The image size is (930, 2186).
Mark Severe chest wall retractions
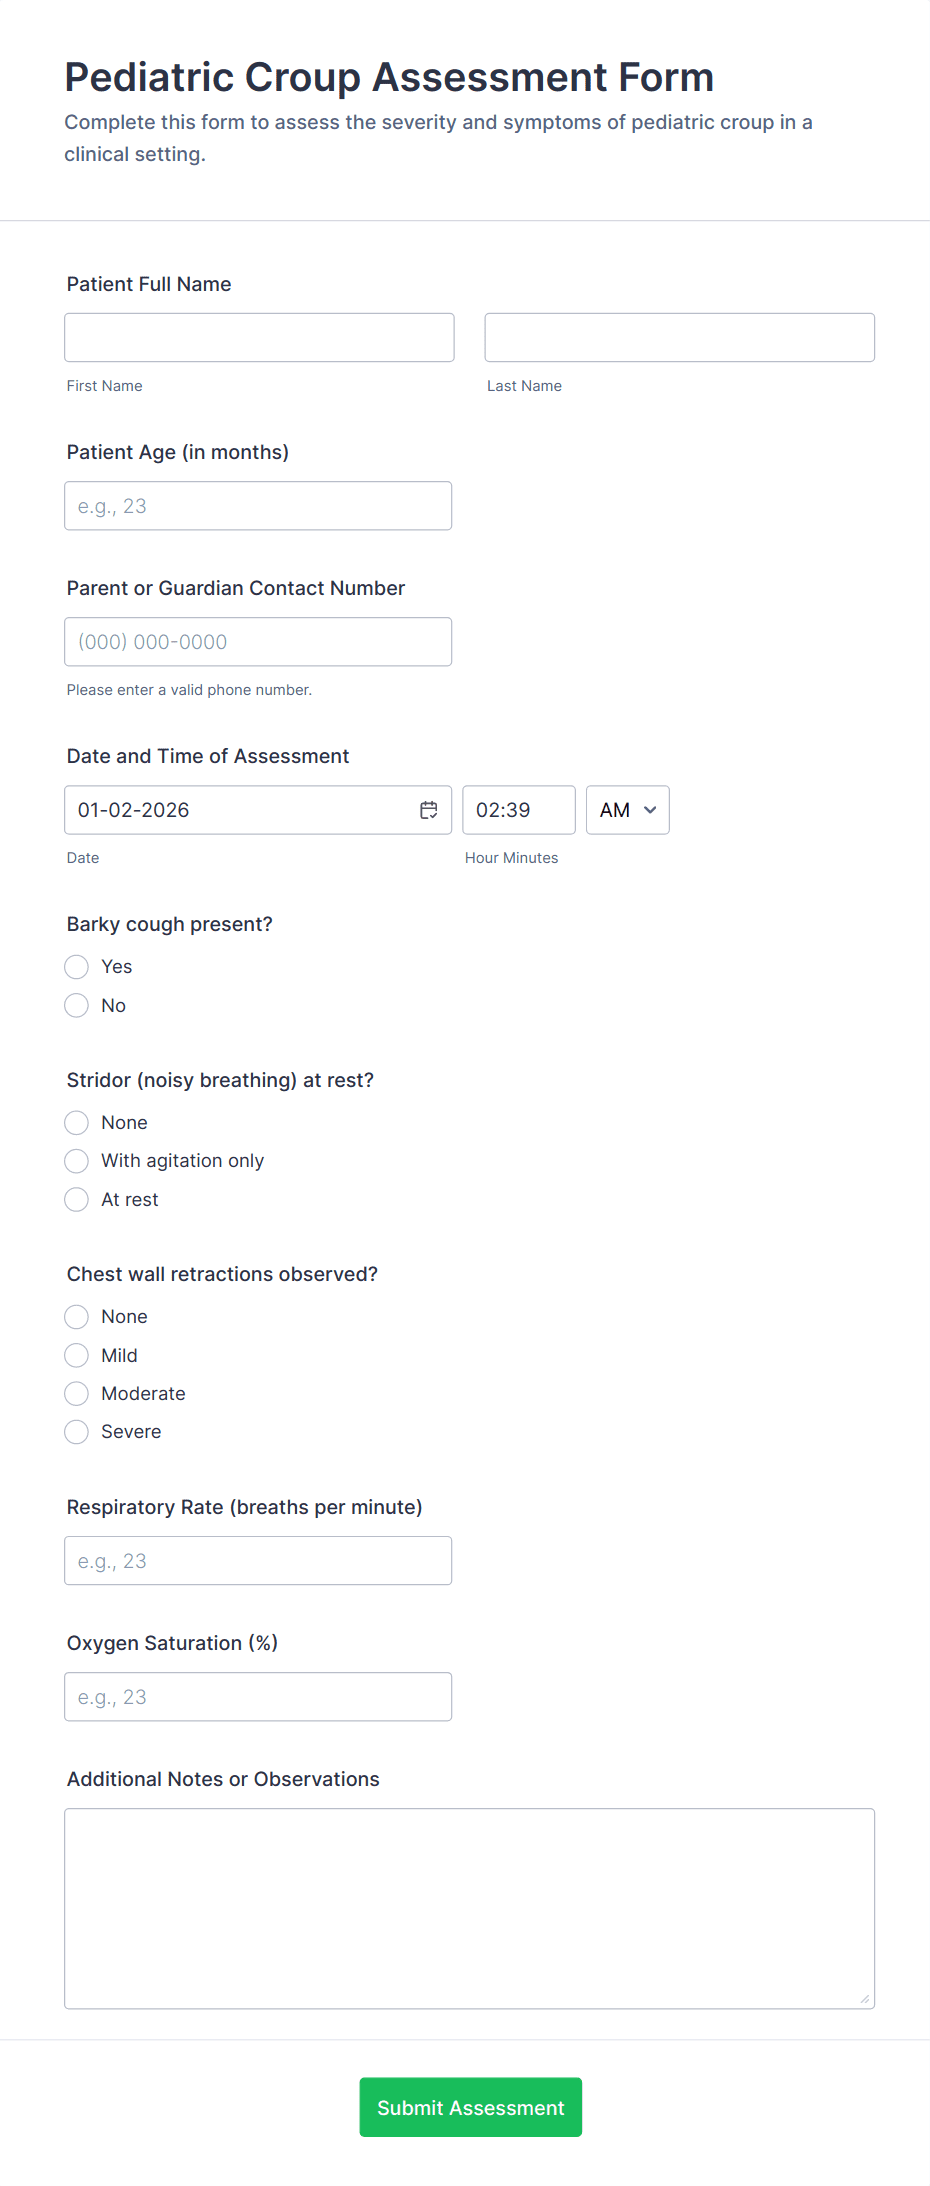coord(76,1431)
